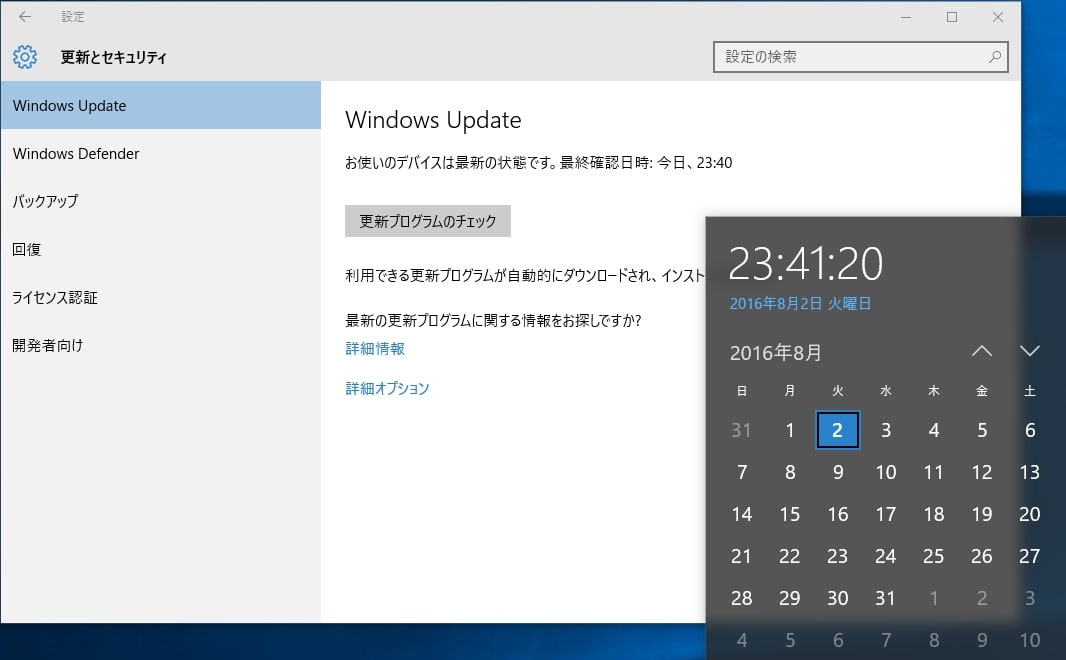
Task: Click the 更新とセキュリティ title
Action: (114, 57)
